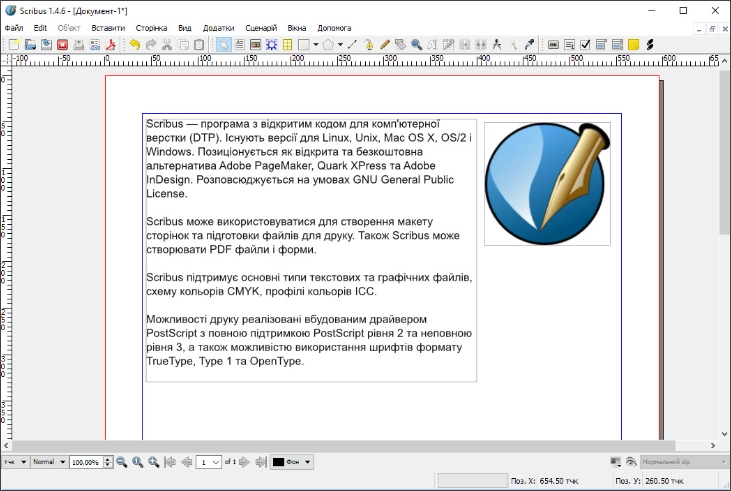This screenshot has height=491, width=731.
Task: Insert PDF push button (OK icon)
Action: point(553,45)
